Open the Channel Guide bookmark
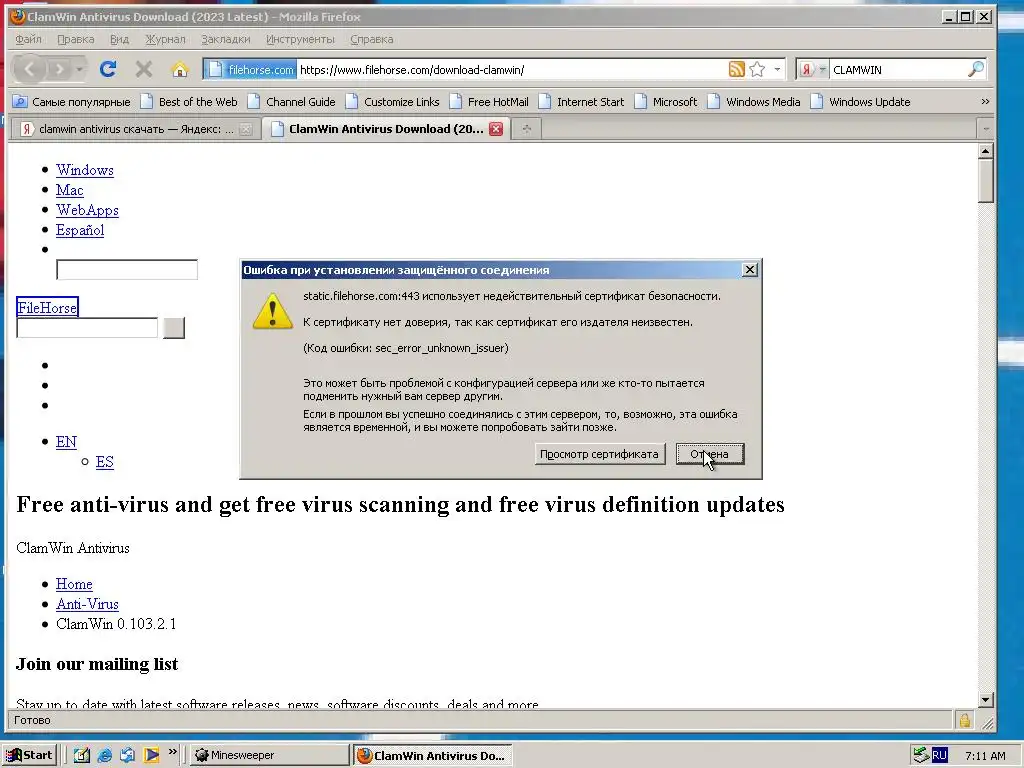 point(291,102)
